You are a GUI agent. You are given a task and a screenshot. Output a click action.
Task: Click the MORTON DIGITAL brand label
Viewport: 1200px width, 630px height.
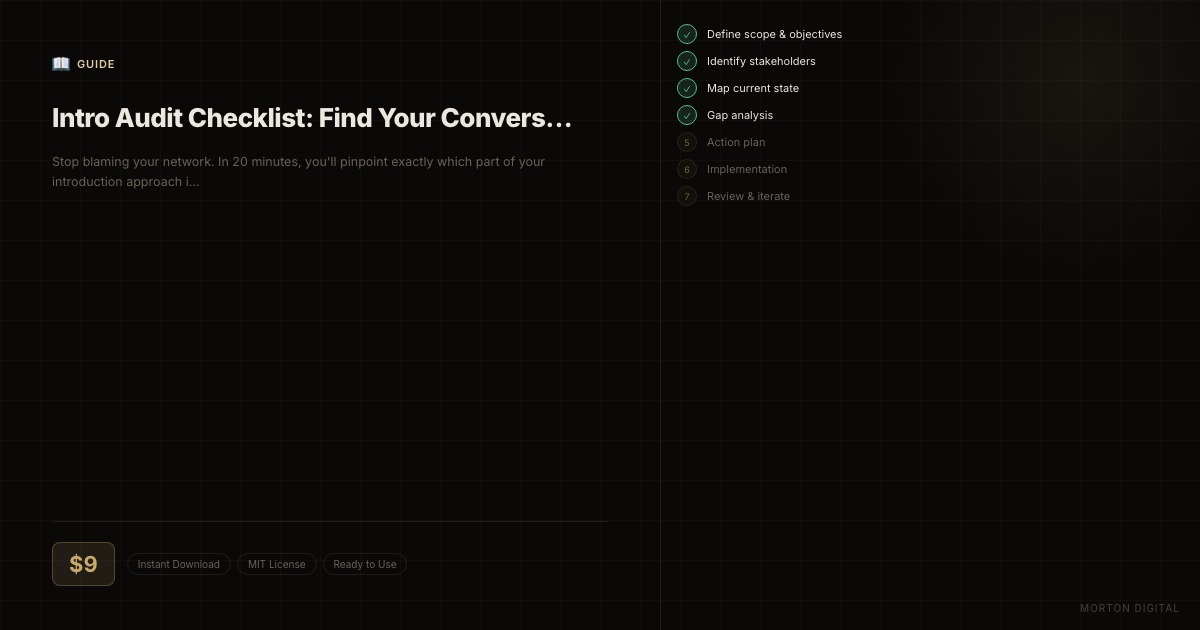coord(1130,608)
